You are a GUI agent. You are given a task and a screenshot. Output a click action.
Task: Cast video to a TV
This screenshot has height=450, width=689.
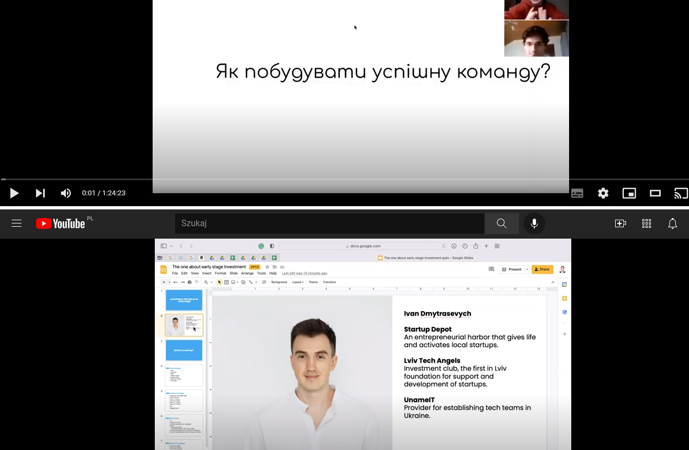680,193
